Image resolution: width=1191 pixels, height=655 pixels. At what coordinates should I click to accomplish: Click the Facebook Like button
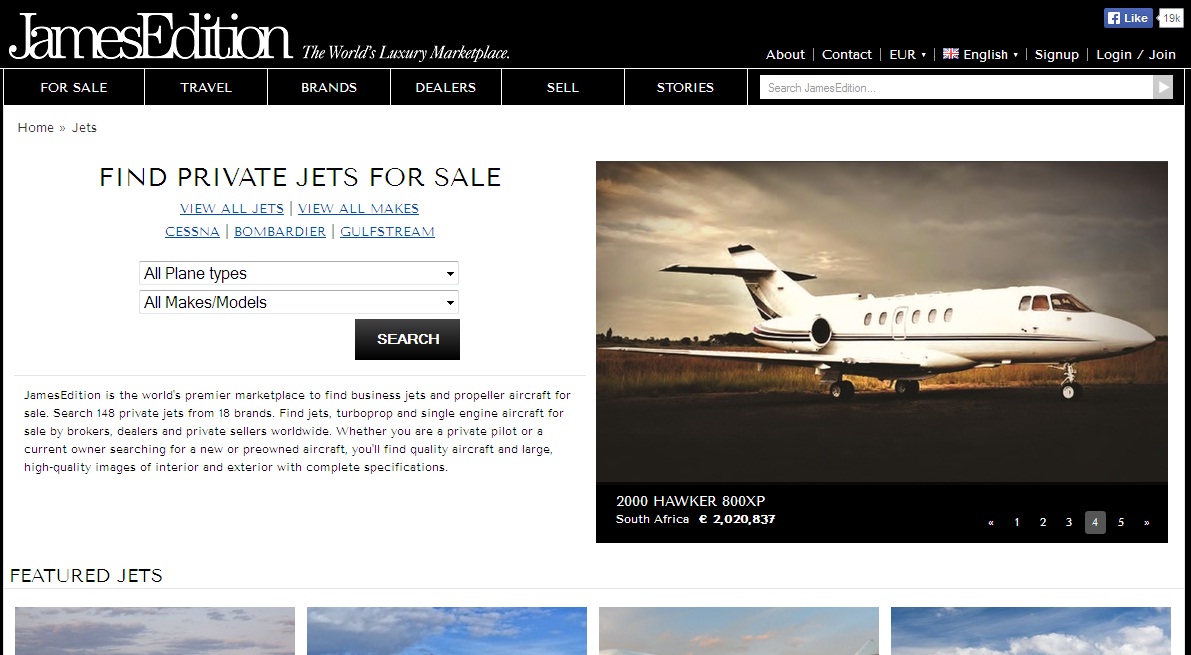coord(1128,18)
